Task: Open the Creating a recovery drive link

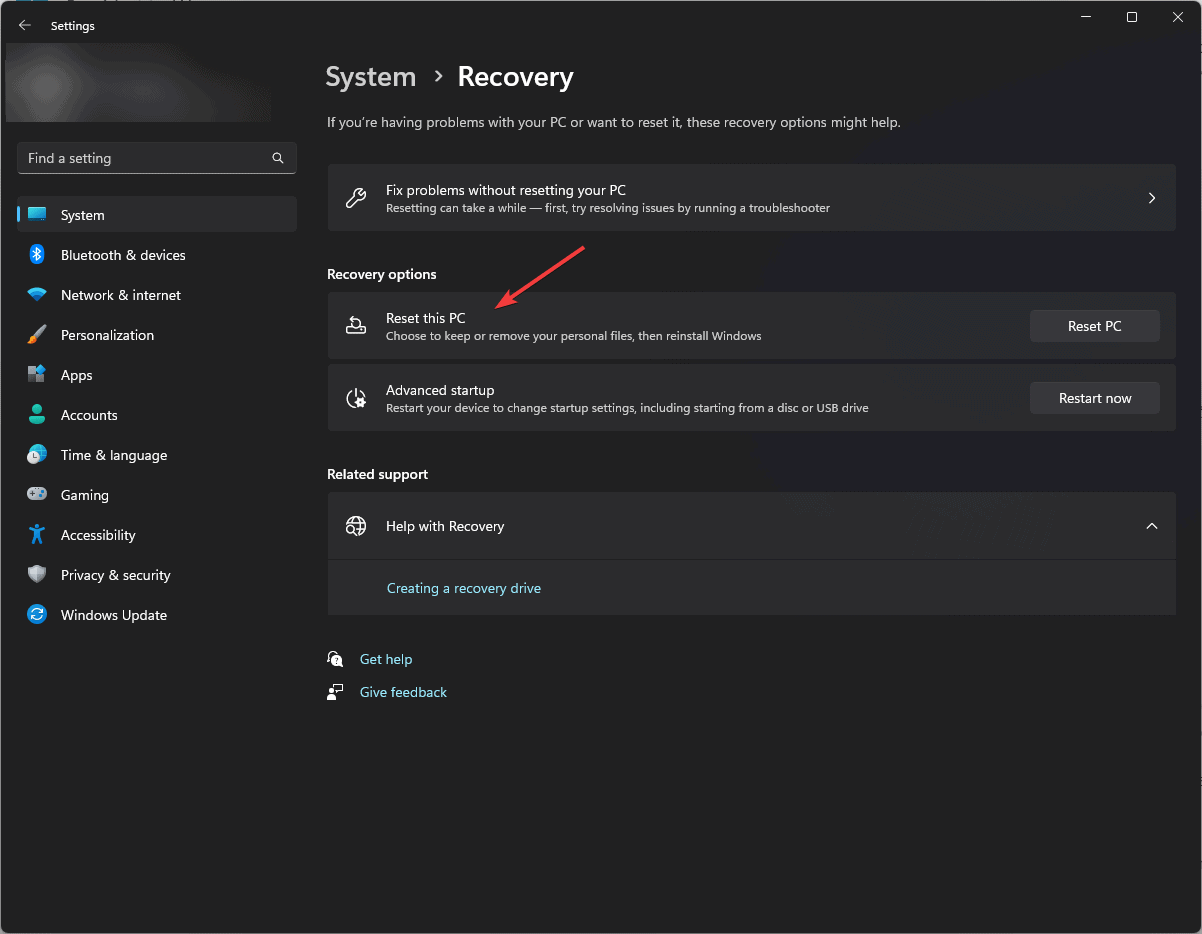Action: click(x=464, y=588)
